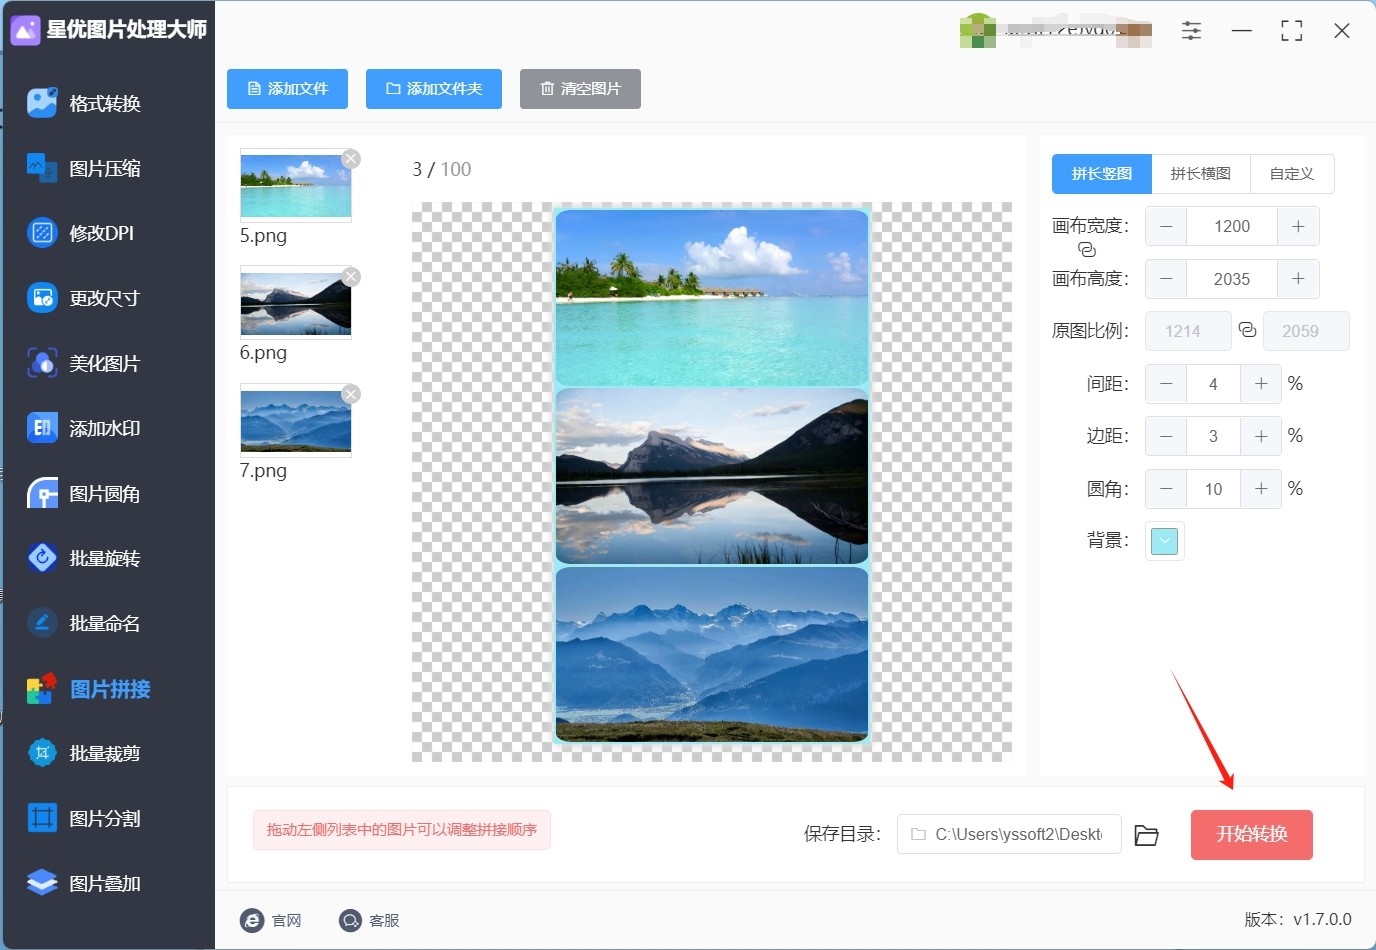Screen dimensions: 1376x950
Task: Decrease the 圆角 corner radius value
Action: coord(1166,489)
